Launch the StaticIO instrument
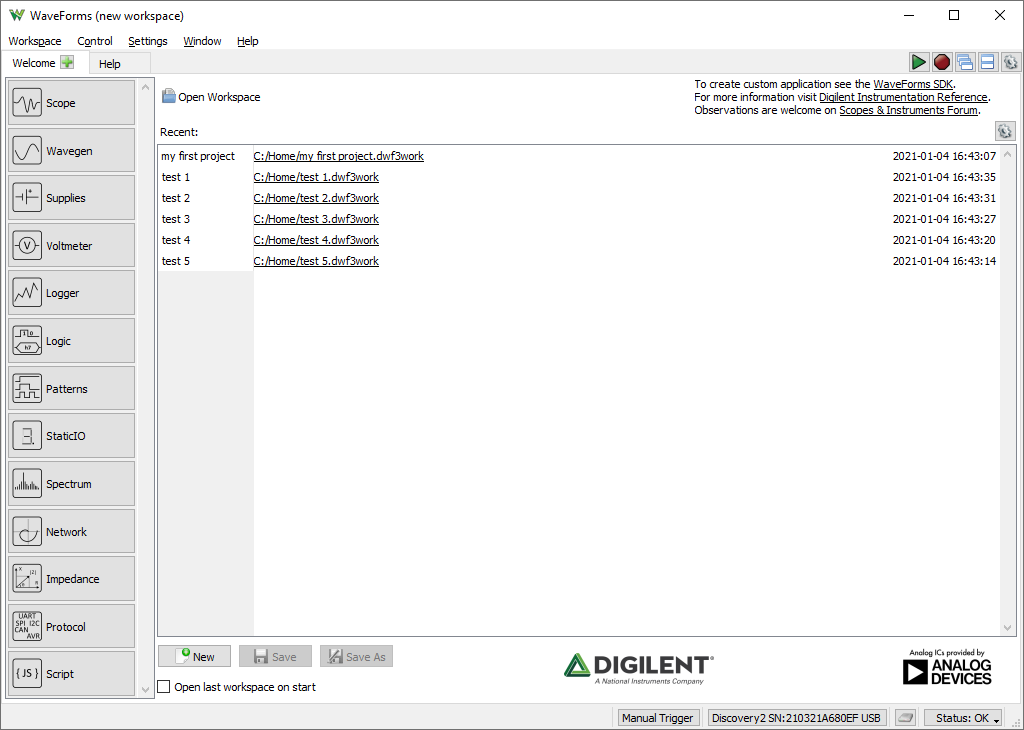Image resolution: width=1024 pixels, height=730 pixels. click(71, 436)
